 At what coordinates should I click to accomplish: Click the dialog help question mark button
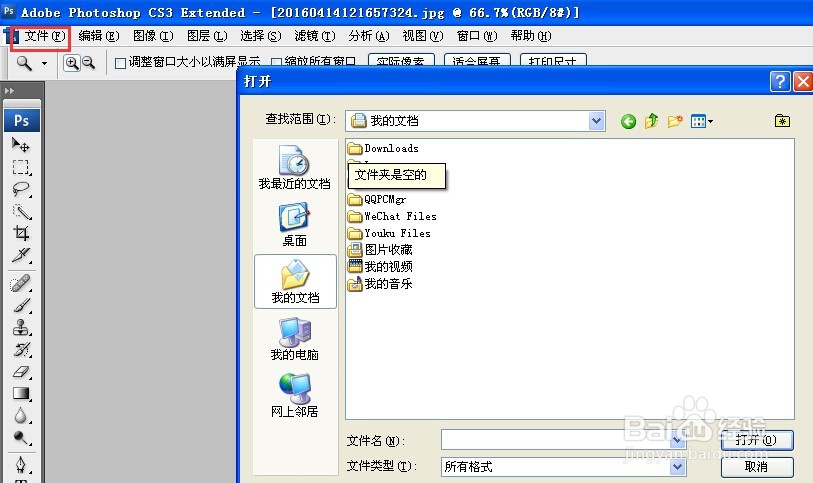coord(780,81)
